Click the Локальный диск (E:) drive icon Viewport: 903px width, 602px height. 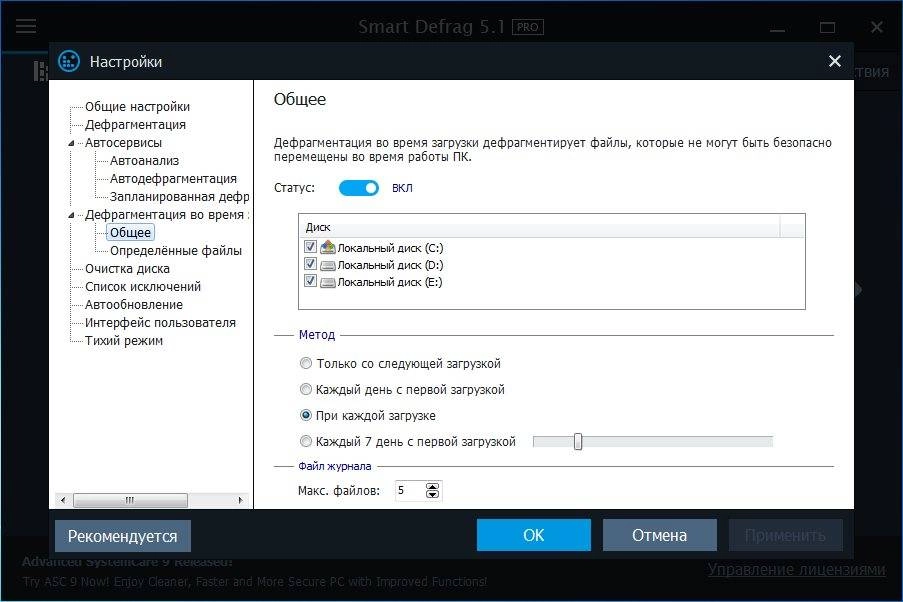pyautogui.click(x=328, y=282)
